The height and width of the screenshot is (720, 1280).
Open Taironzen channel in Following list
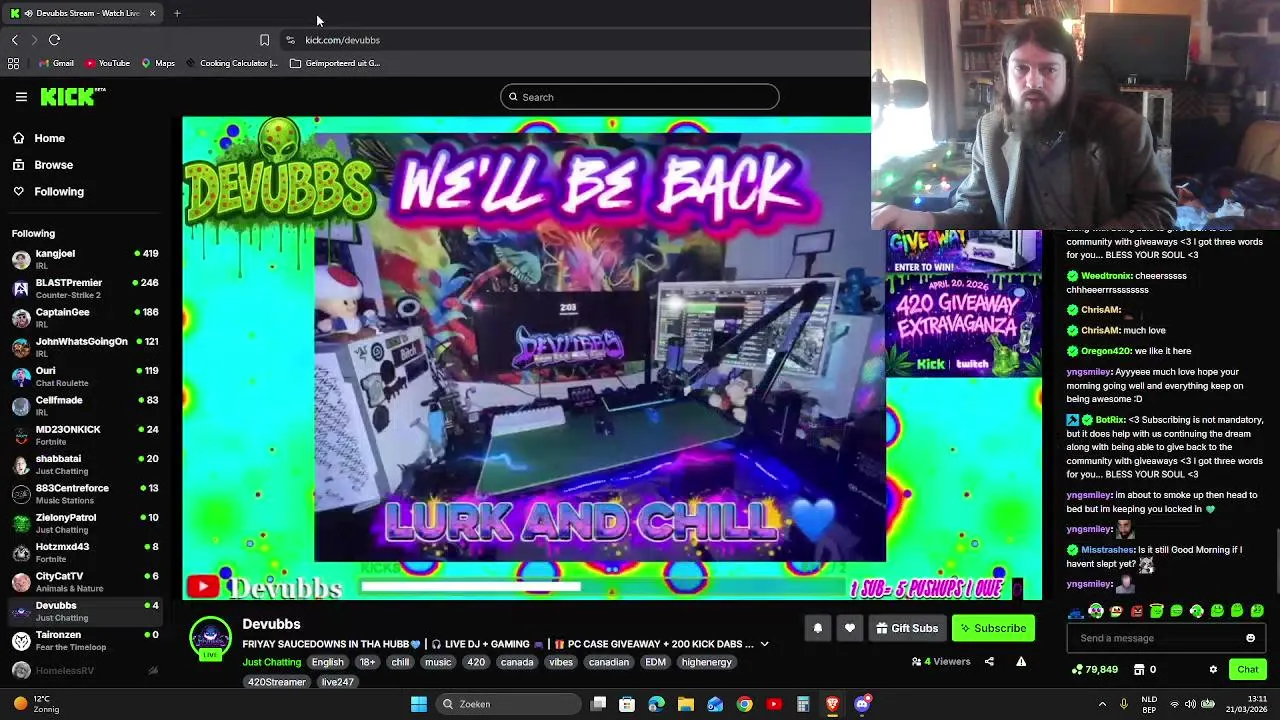(86, 640)
